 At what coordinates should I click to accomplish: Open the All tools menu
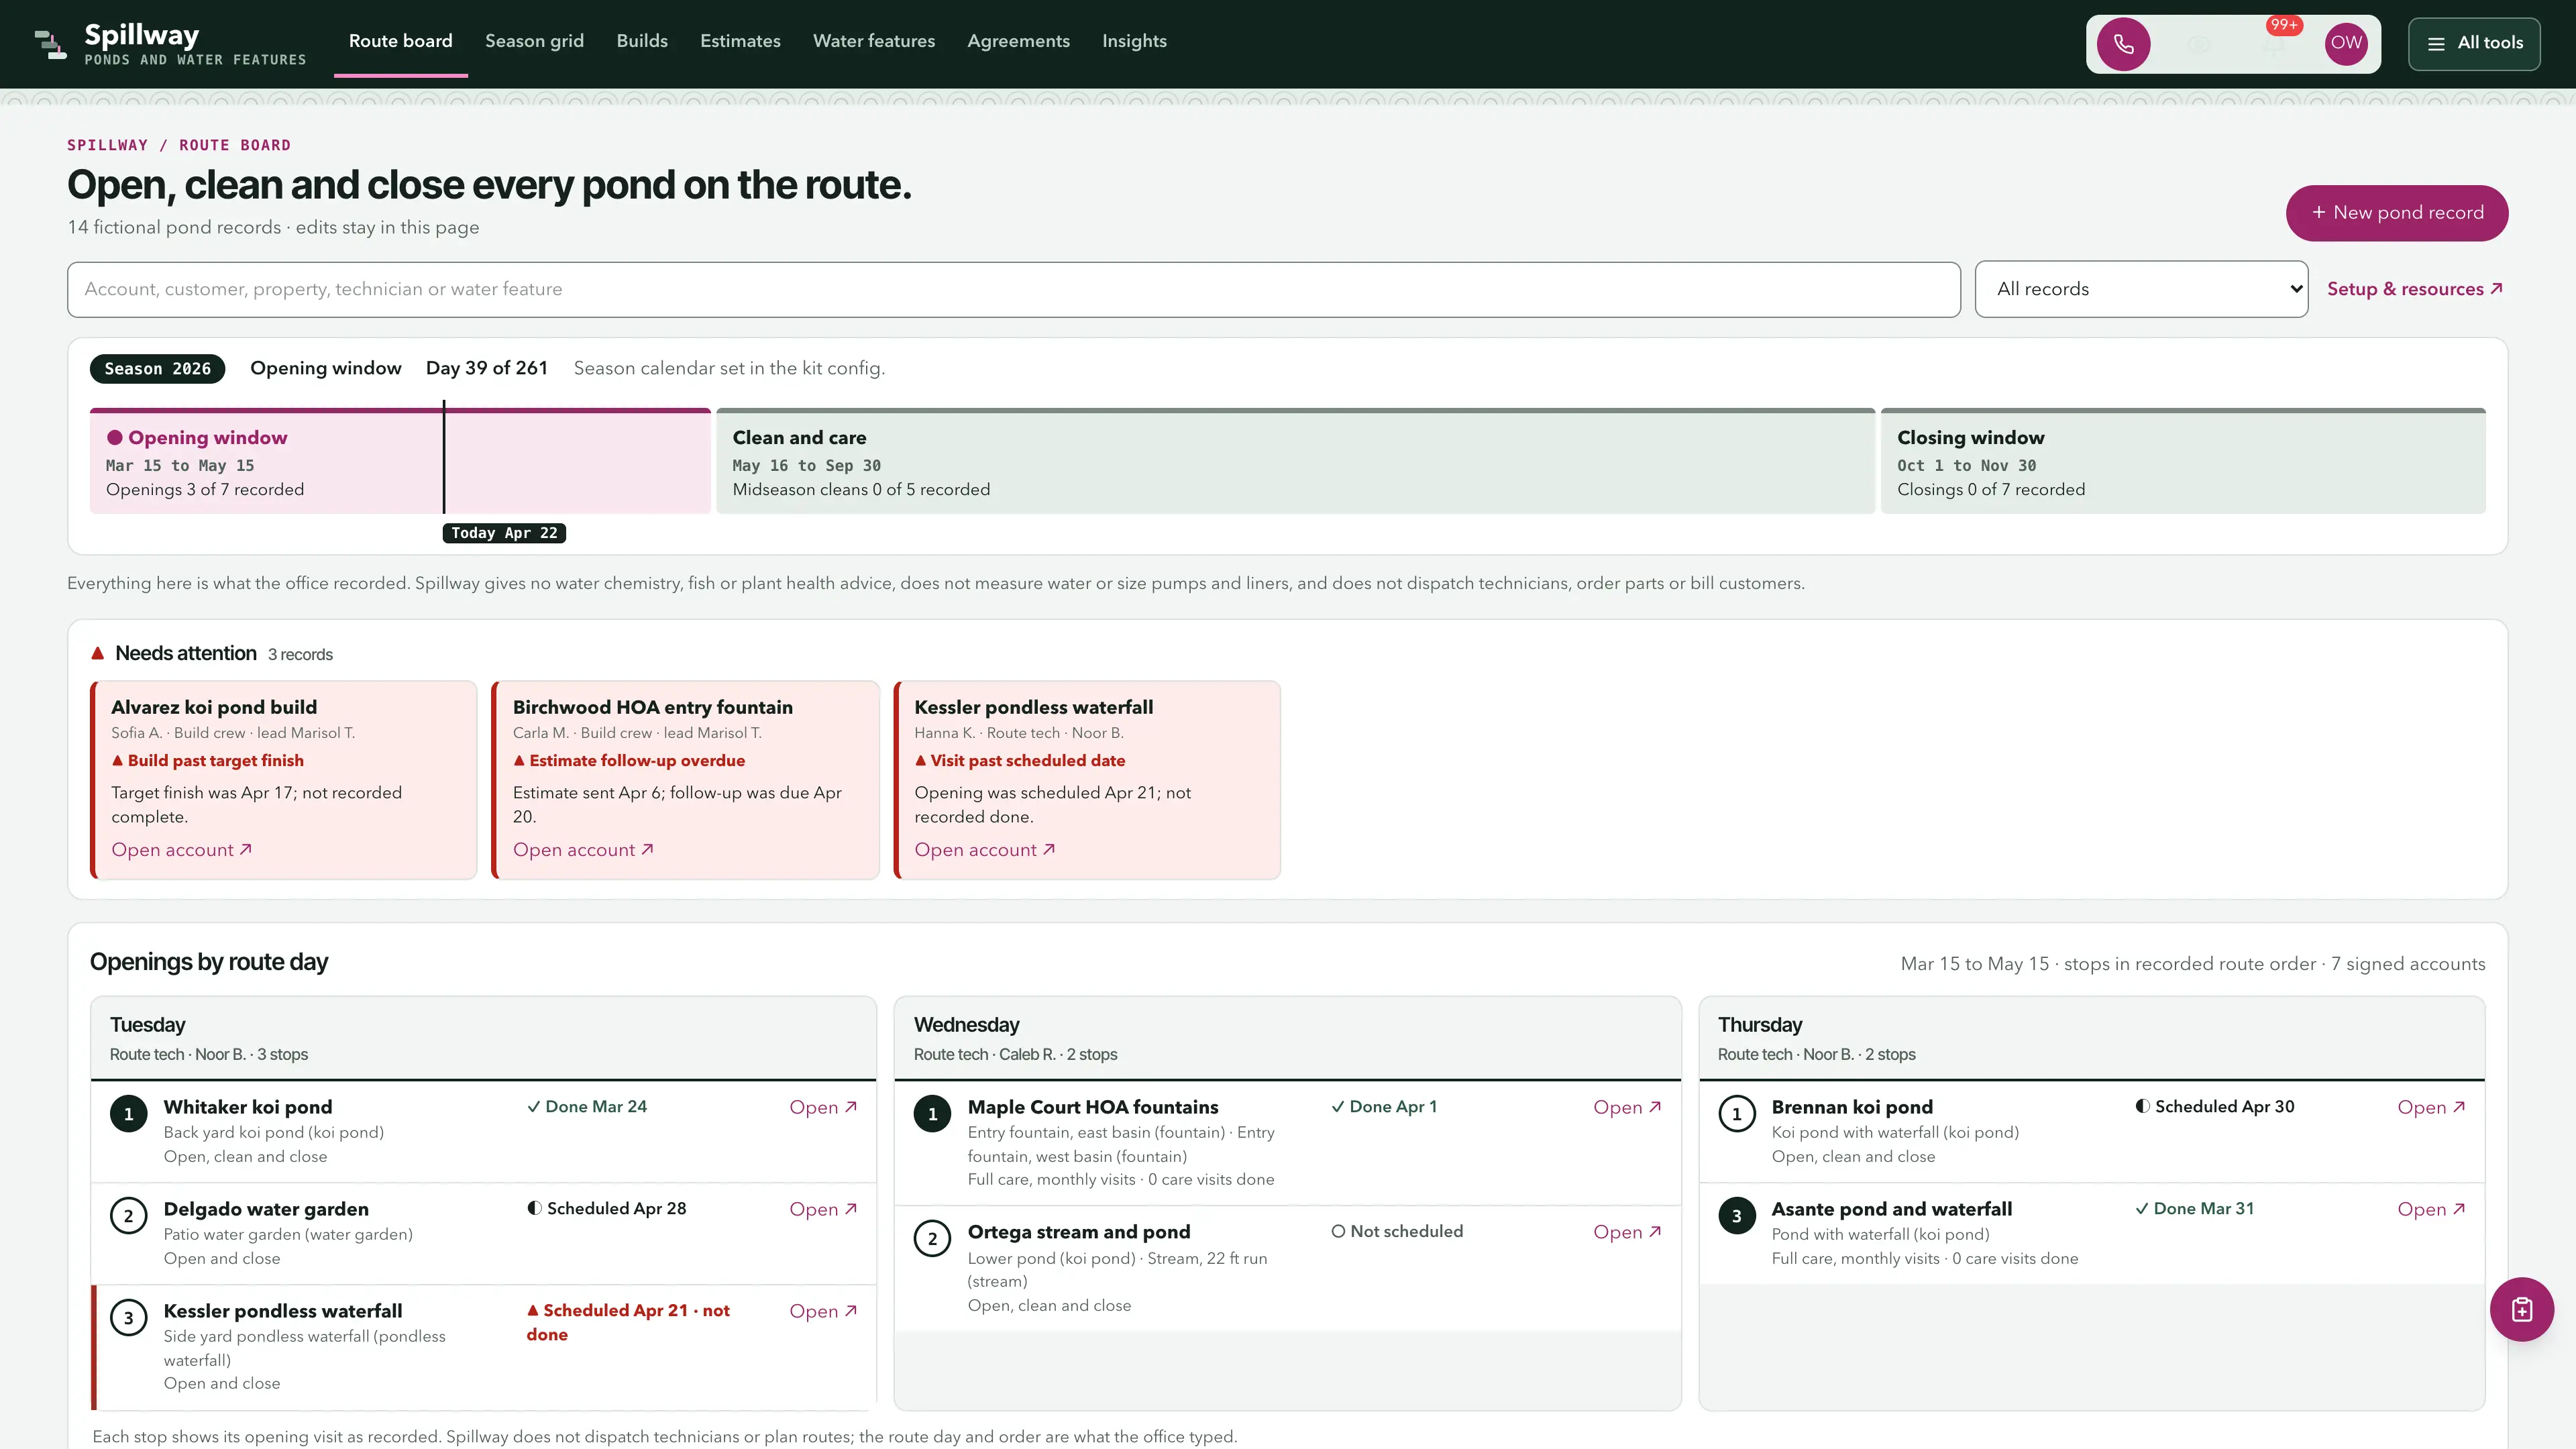coord(2474,44)
